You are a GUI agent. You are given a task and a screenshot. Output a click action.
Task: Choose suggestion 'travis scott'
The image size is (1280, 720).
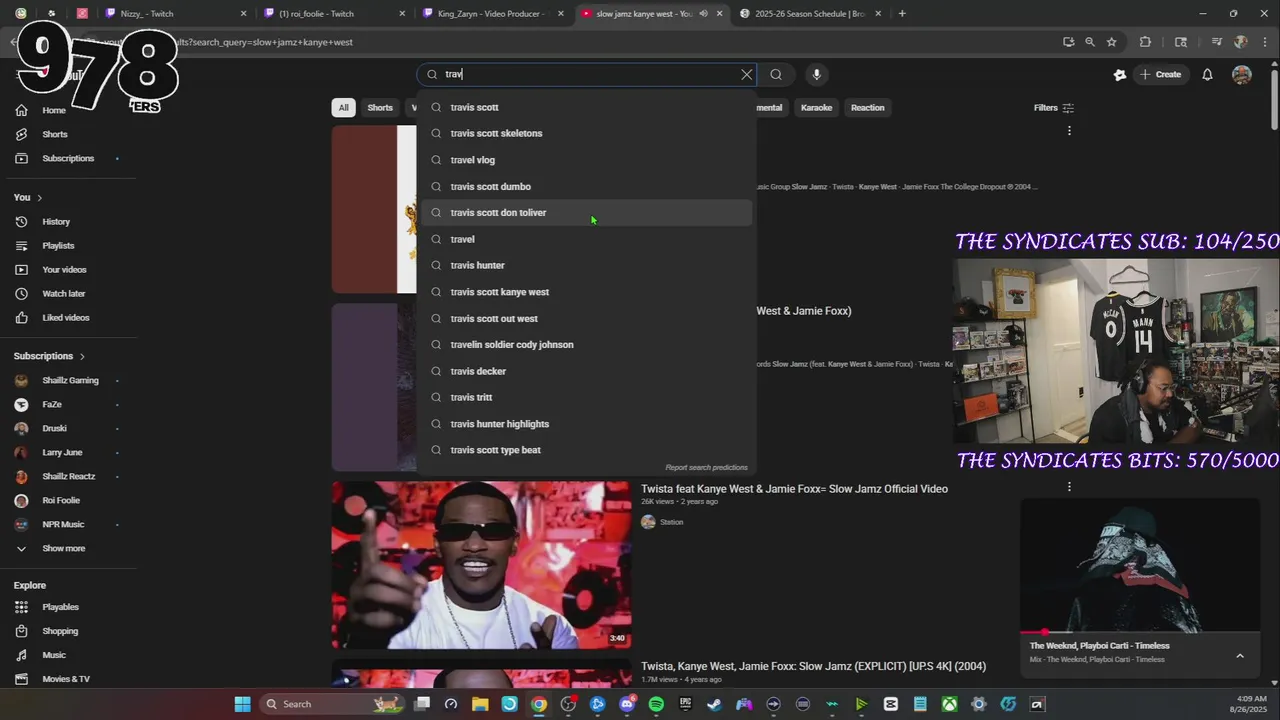pyautogui.click(x=585, y=107)
